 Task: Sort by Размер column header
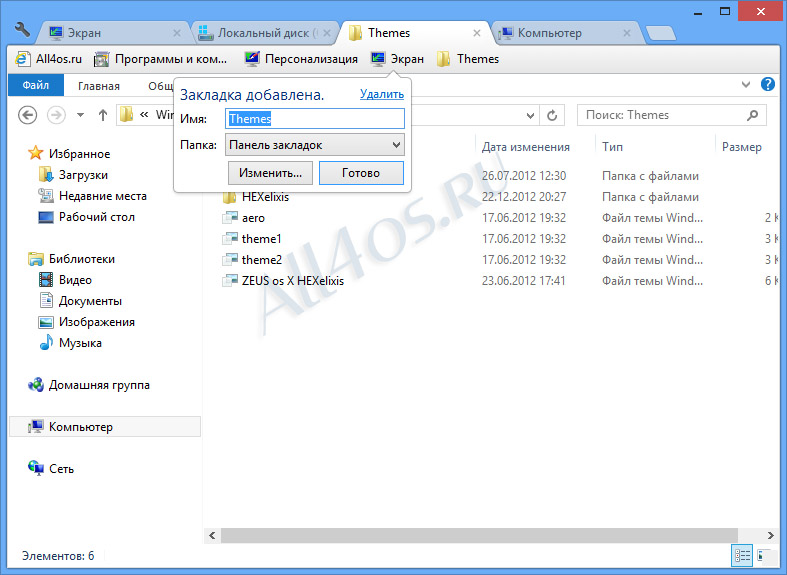pyautogui.click(x=742, y=147)
